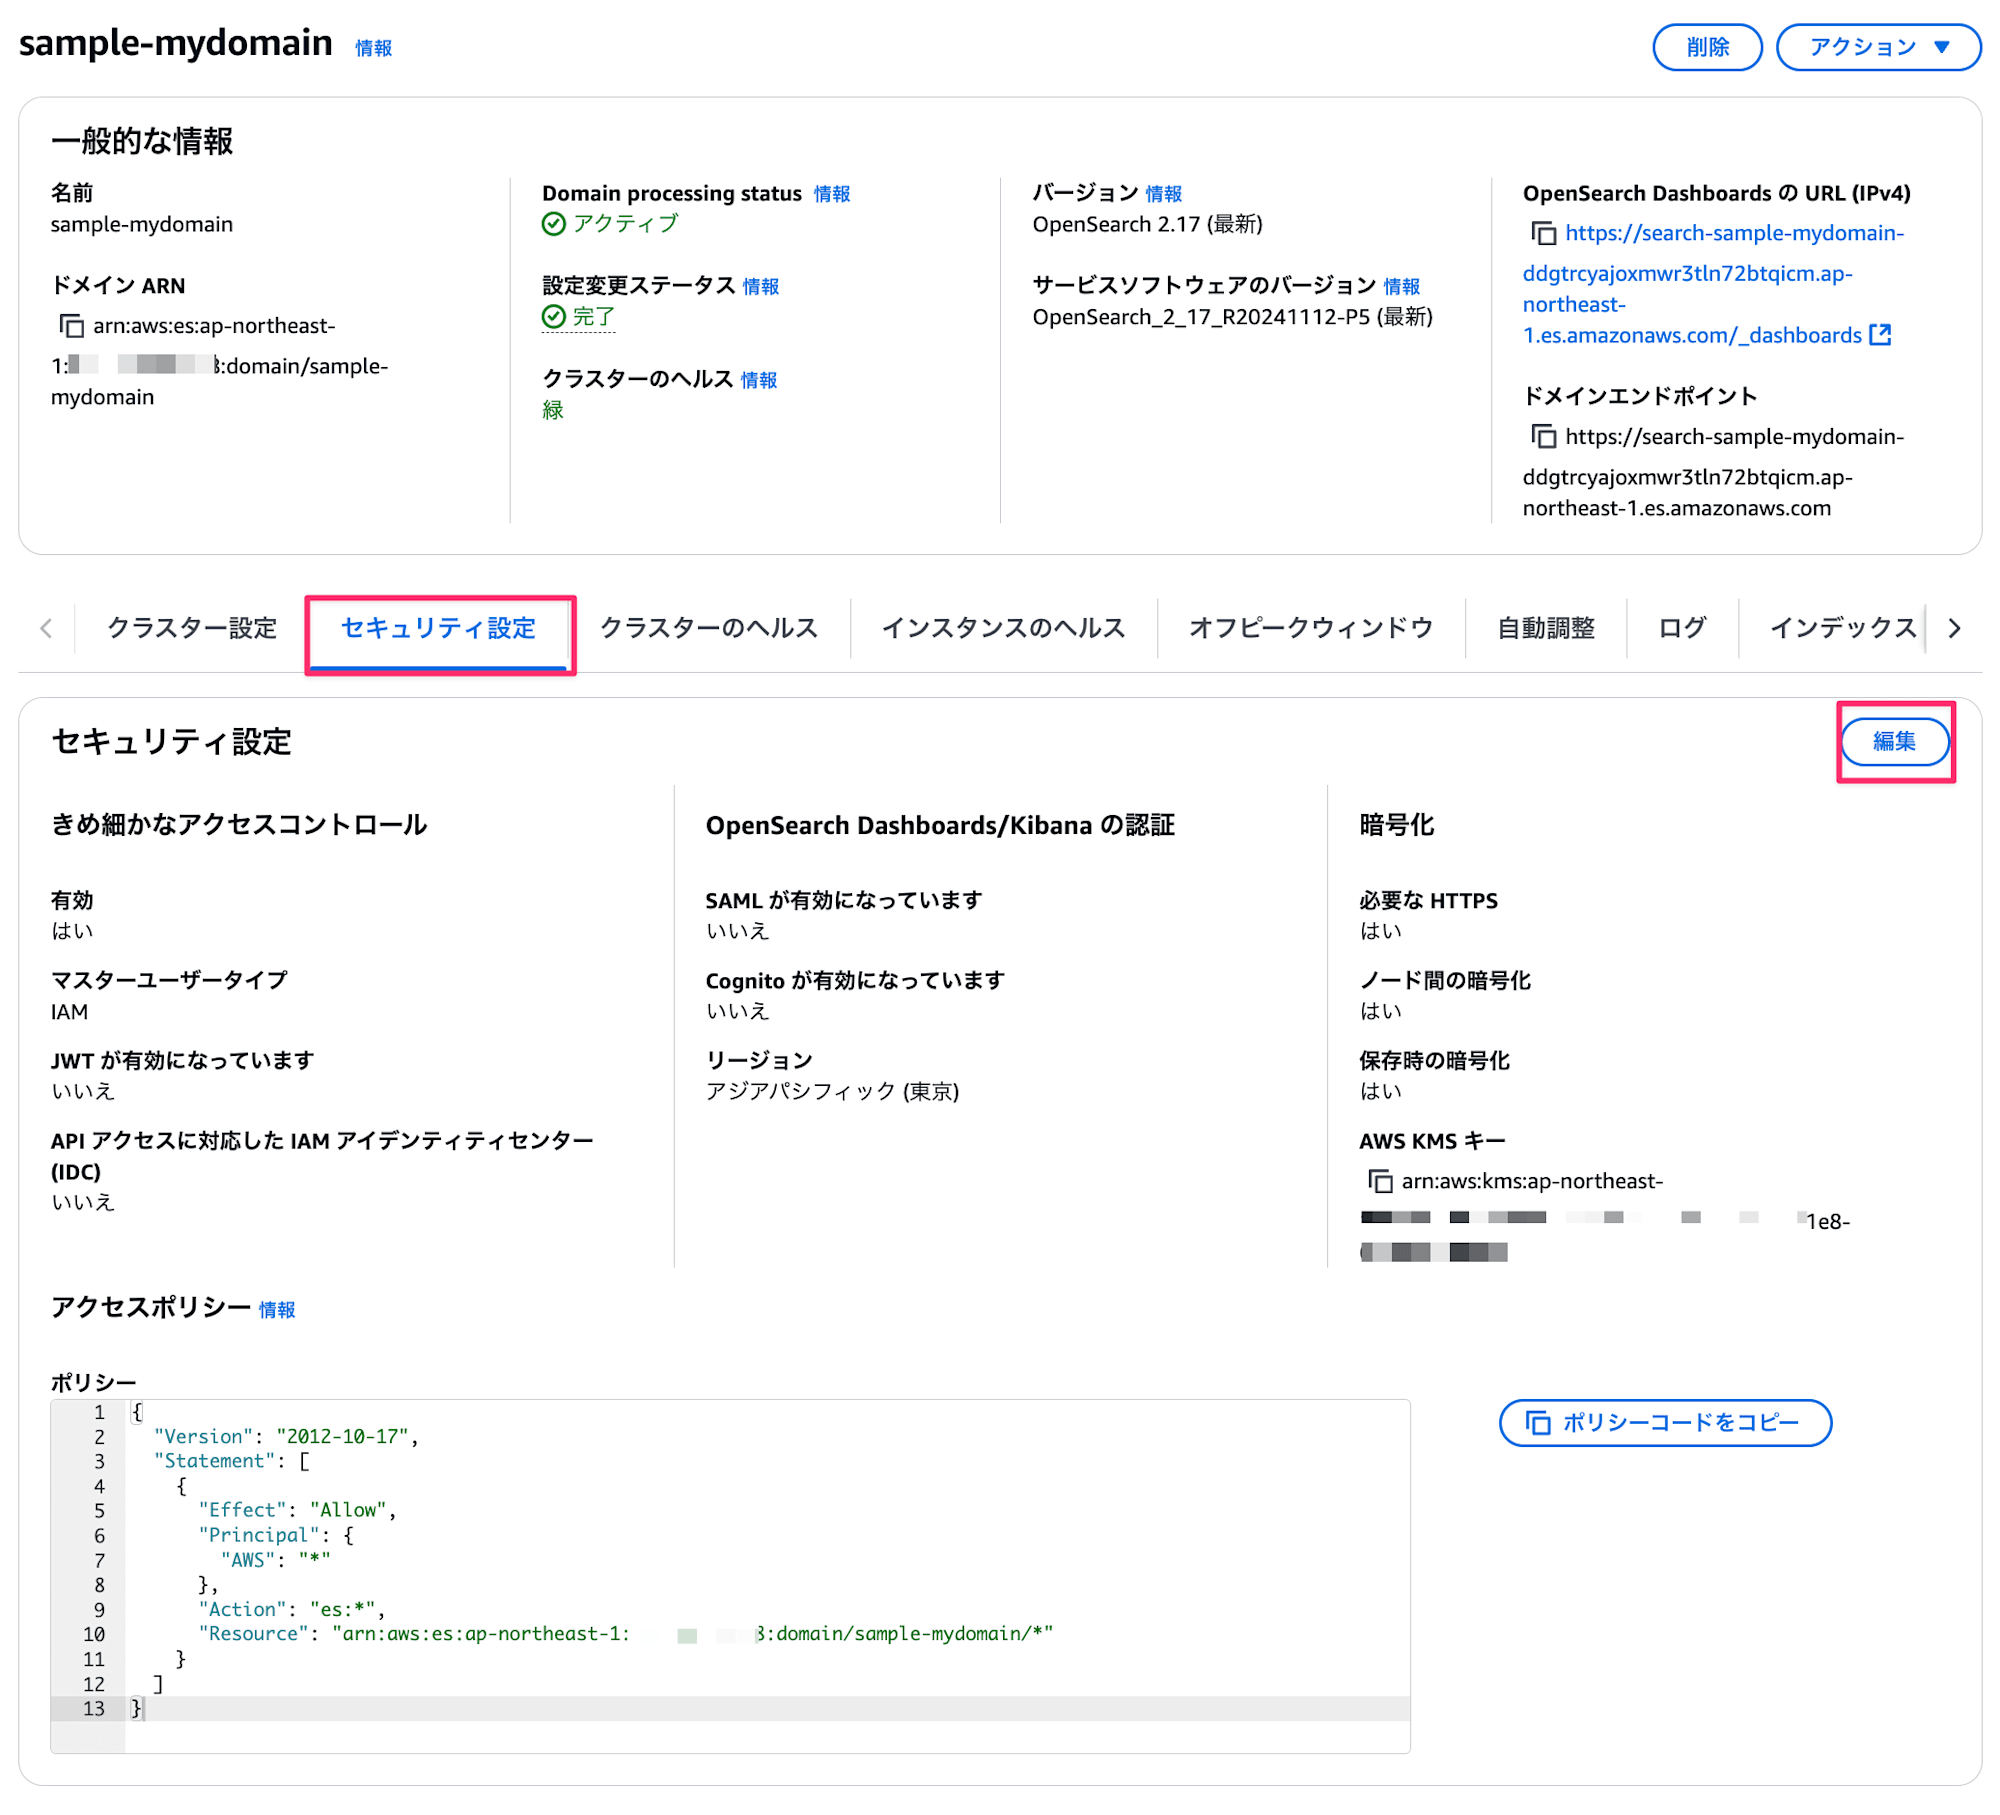Image resolution: width=2000 pixels, height=1815 pixels.
Task: Switch to the オフピークウィンドウ tab
Action: coord(1311,628)
